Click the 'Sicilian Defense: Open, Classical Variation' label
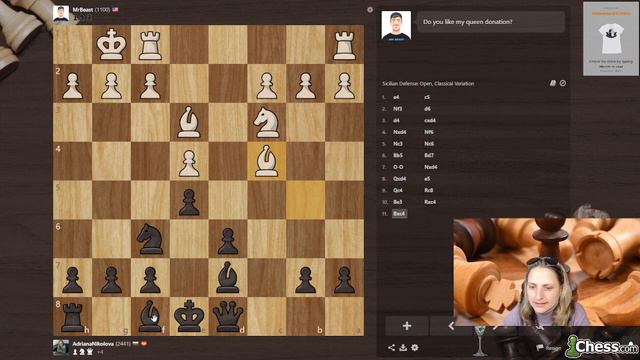Image resolution: width=640 pixels, height=360 pixels. 428,83
